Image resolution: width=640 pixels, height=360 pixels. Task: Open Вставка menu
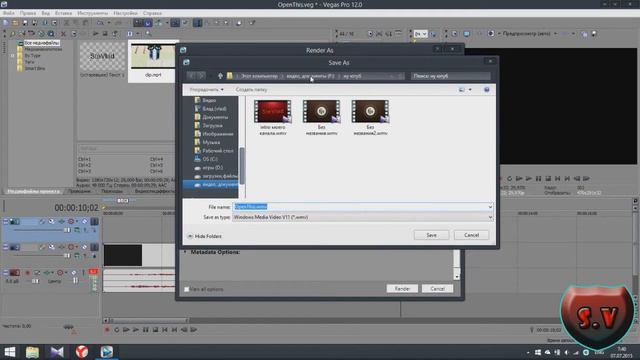tap(63, 13)
